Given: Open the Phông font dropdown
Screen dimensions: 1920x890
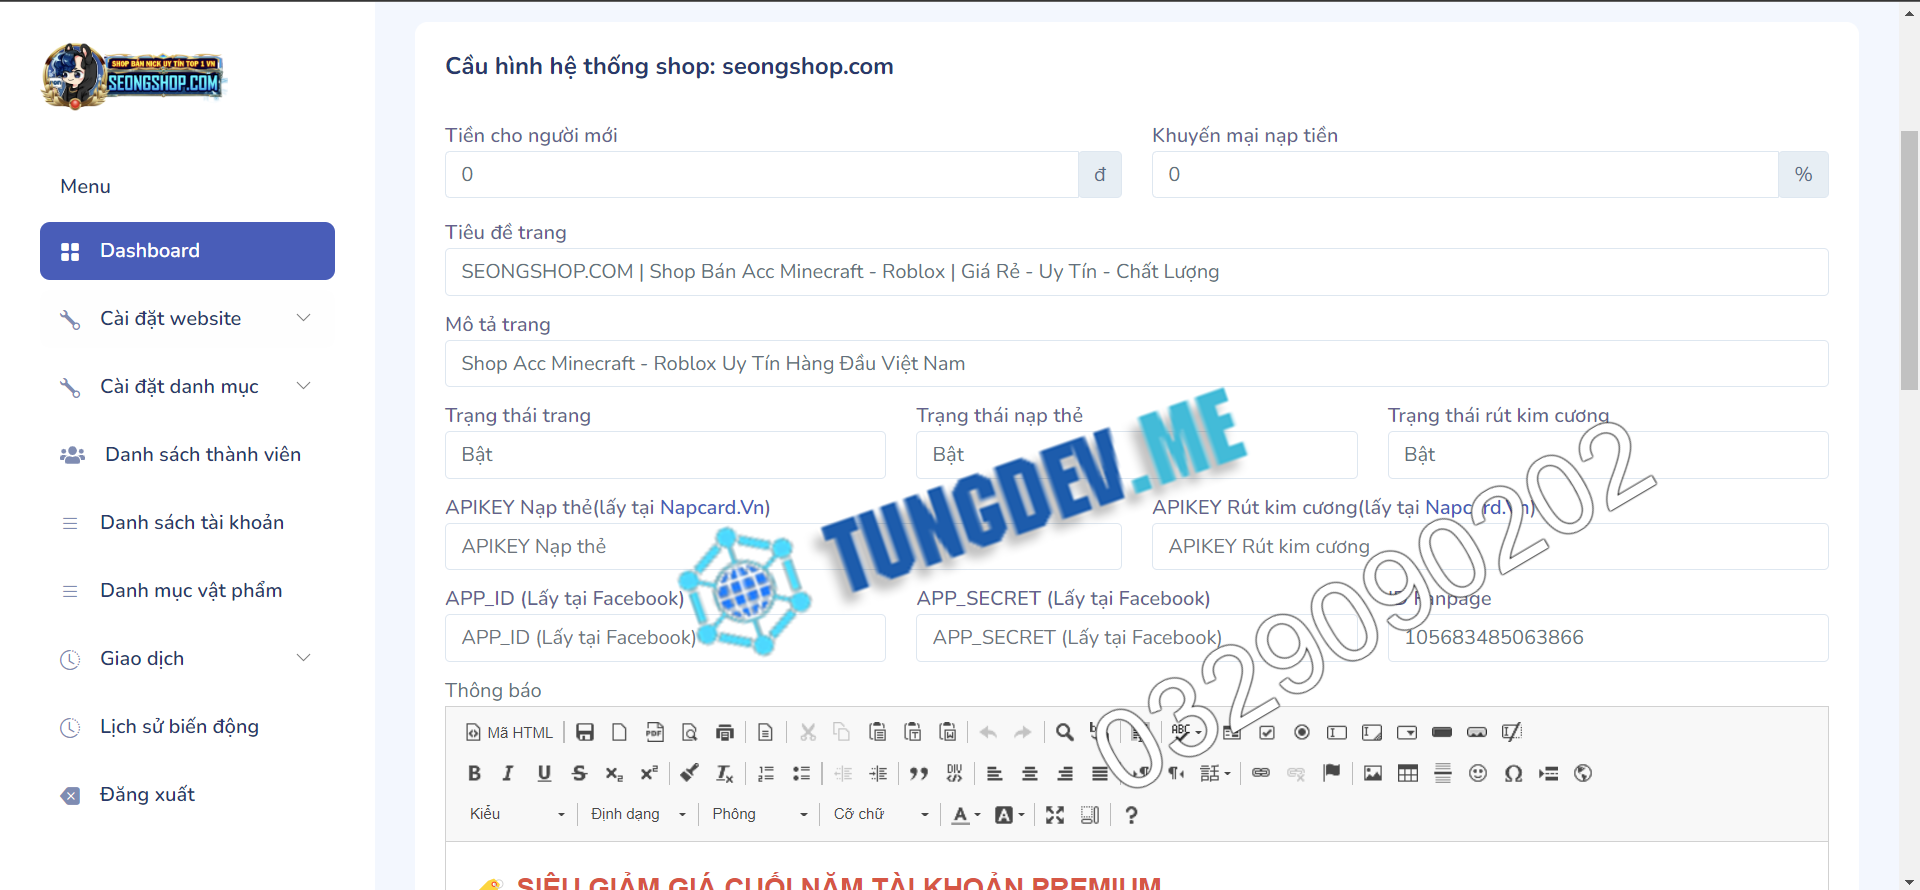Looking at the screenshot, I should pyautogui.click(x=759, y=815).
